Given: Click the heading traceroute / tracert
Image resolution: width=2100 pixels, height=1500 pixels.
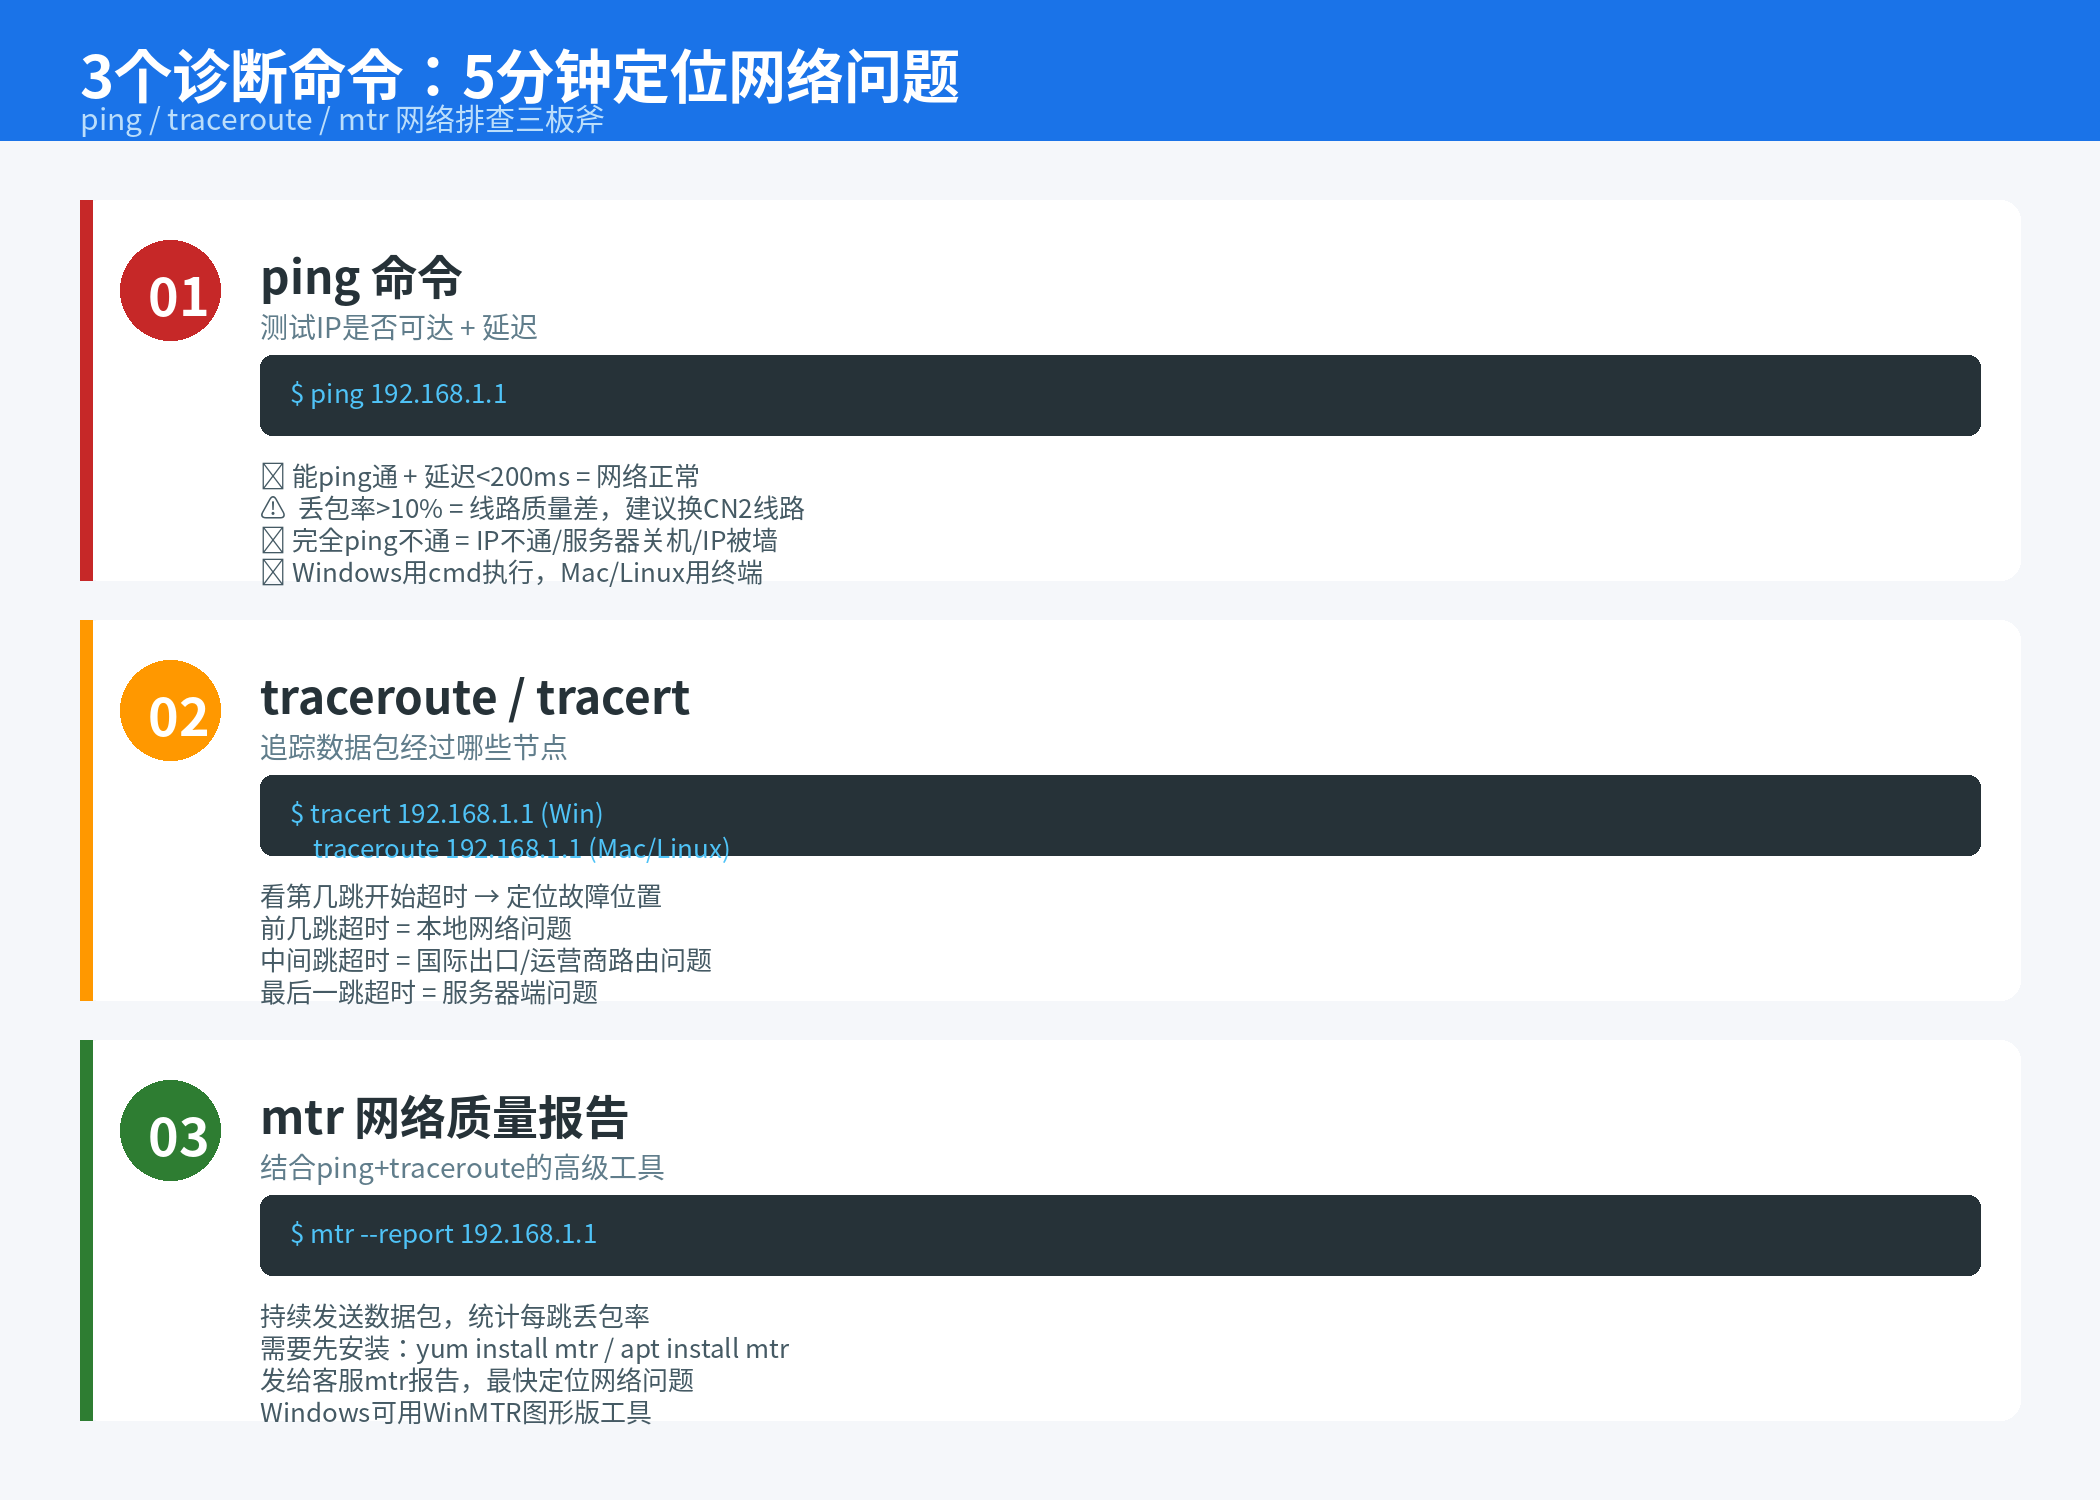Looking at the screenshot, I should tap(475, 697).
